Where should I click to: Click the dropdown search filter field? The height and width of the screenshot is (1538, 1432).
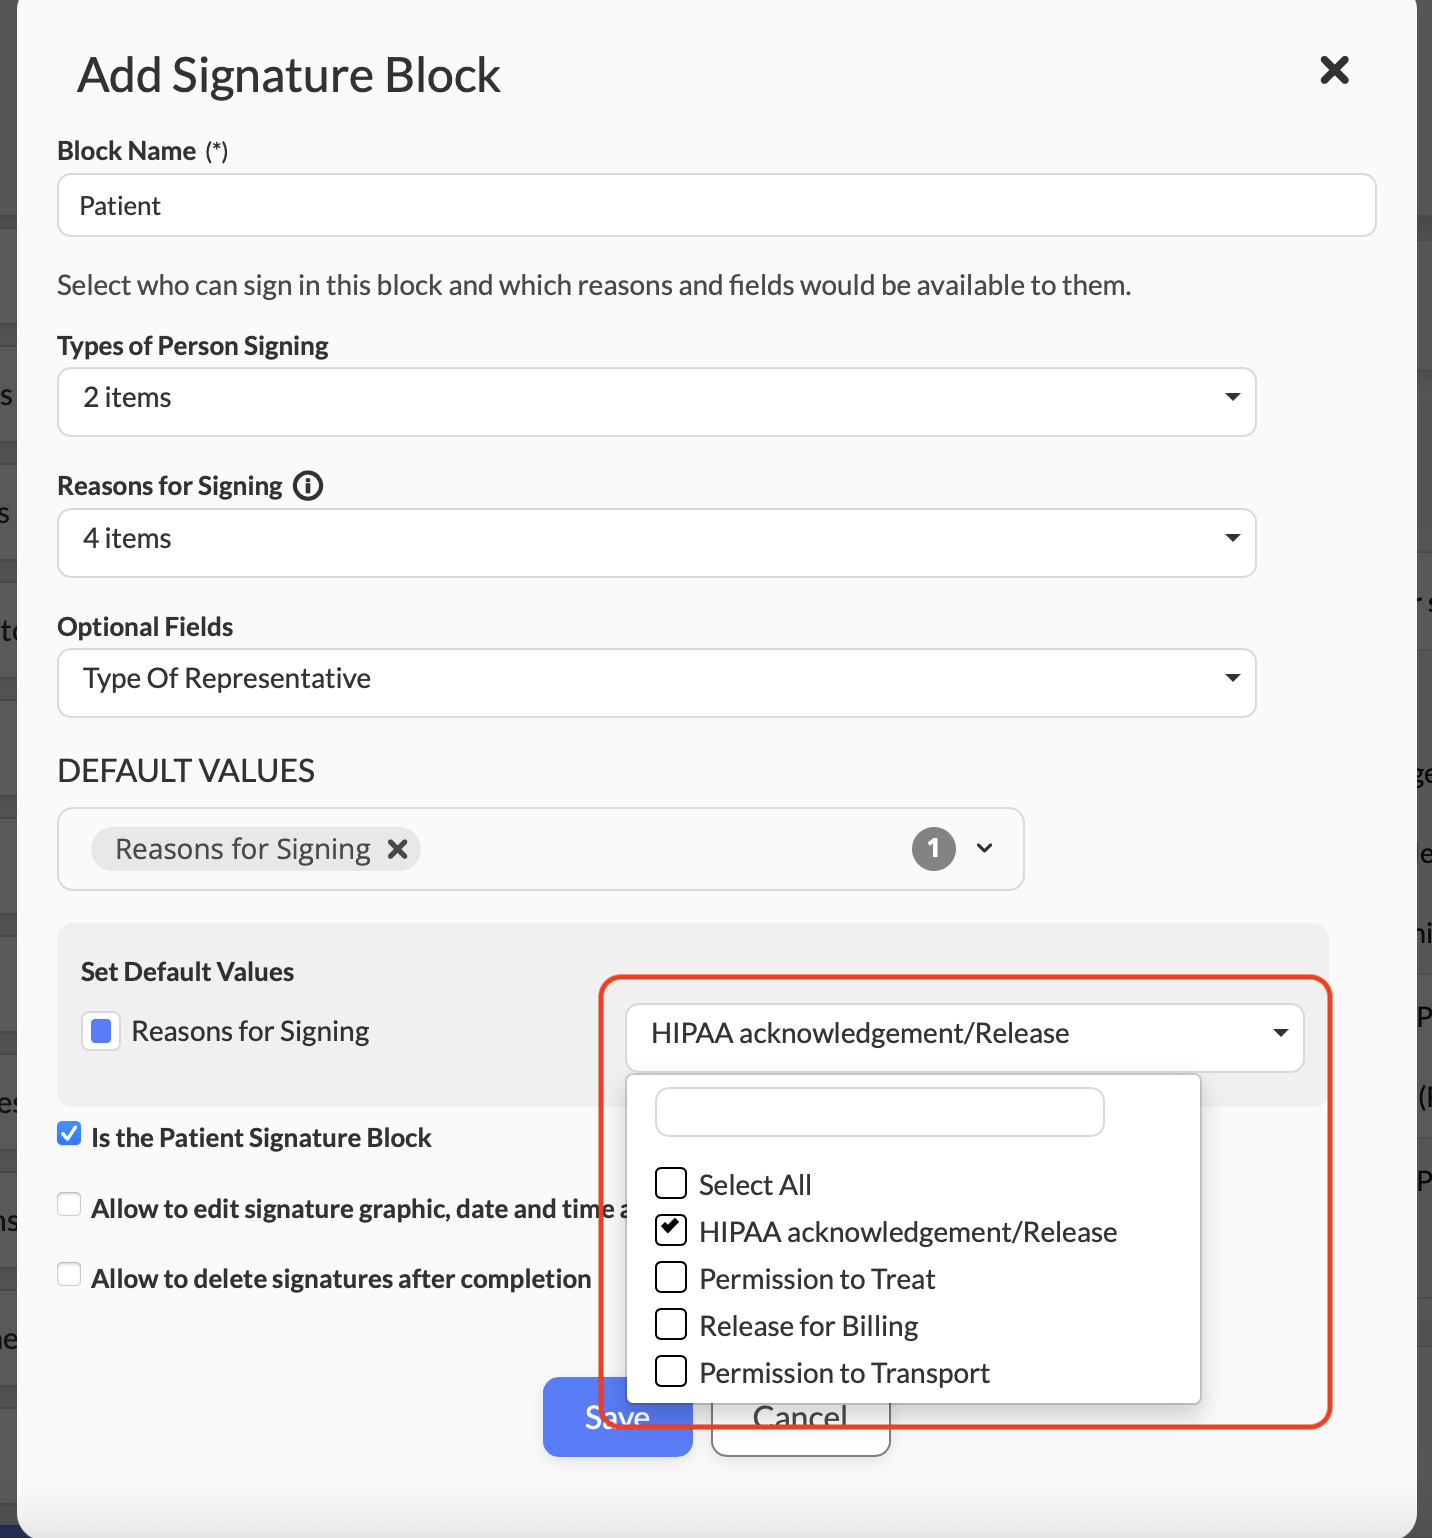click(x=879, y=1112)
